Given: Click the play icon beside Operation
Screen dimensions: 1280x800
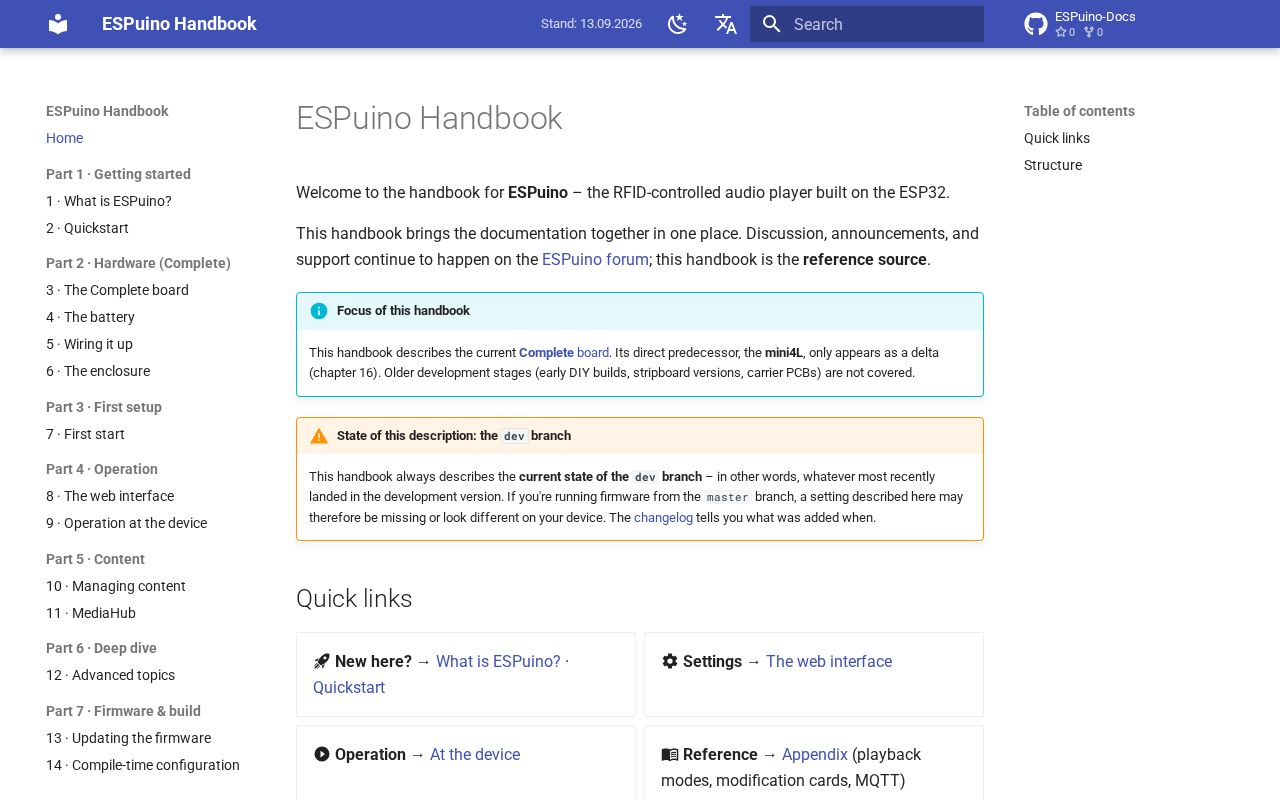Looking at the screenshot, I should click(x=321, y=754).
